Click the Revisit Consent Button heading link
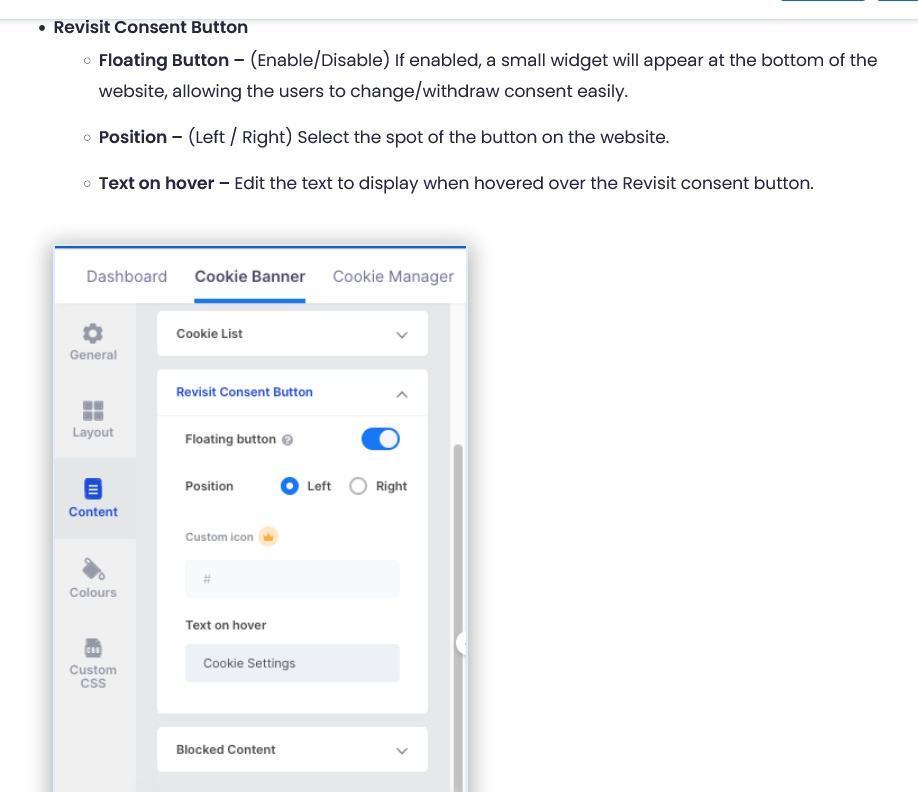The image size is (918, 792). (x=244, y=392)
